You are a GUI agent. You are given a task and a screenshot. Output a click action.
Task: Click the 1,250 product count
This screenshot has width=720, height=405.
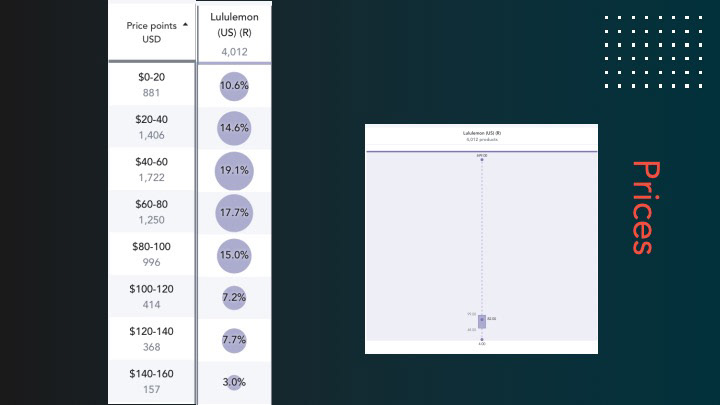click(x=151, y=220)
